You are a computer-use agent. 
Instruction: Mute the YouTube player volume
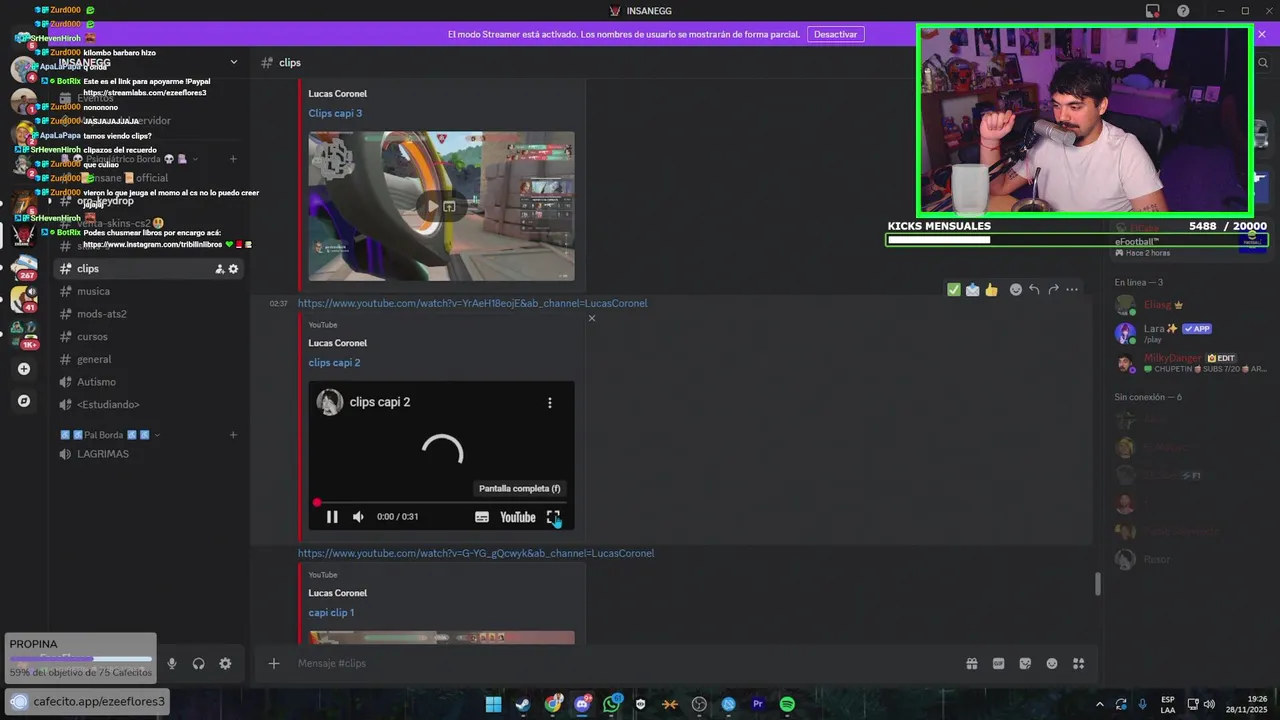pyautogui.click(x=358, y=517)
